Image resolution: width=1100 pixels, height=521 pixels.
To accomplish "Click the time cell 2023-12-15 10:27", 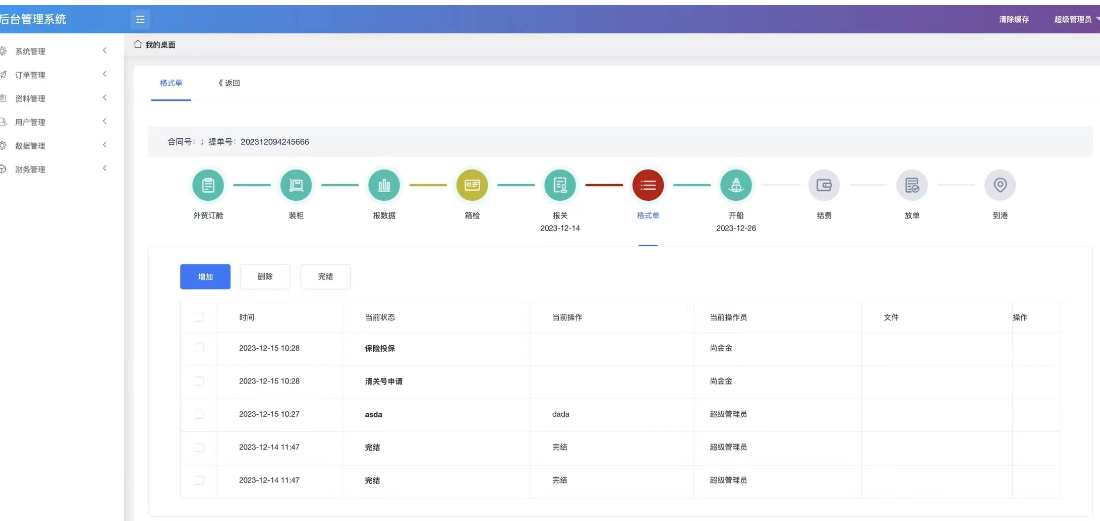I will (269, 414).
